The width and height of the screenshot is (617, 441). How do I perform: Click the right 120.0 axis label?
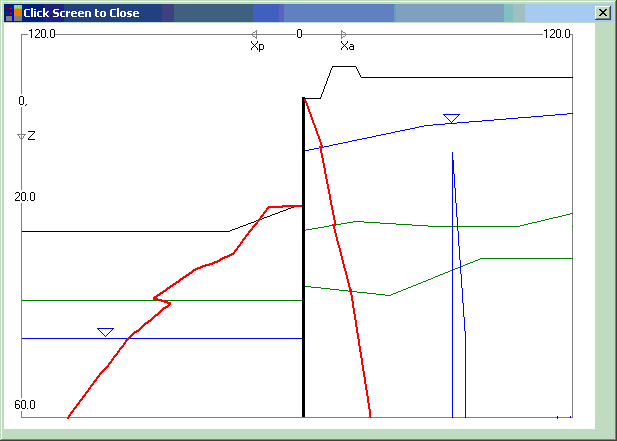[556, 34]
